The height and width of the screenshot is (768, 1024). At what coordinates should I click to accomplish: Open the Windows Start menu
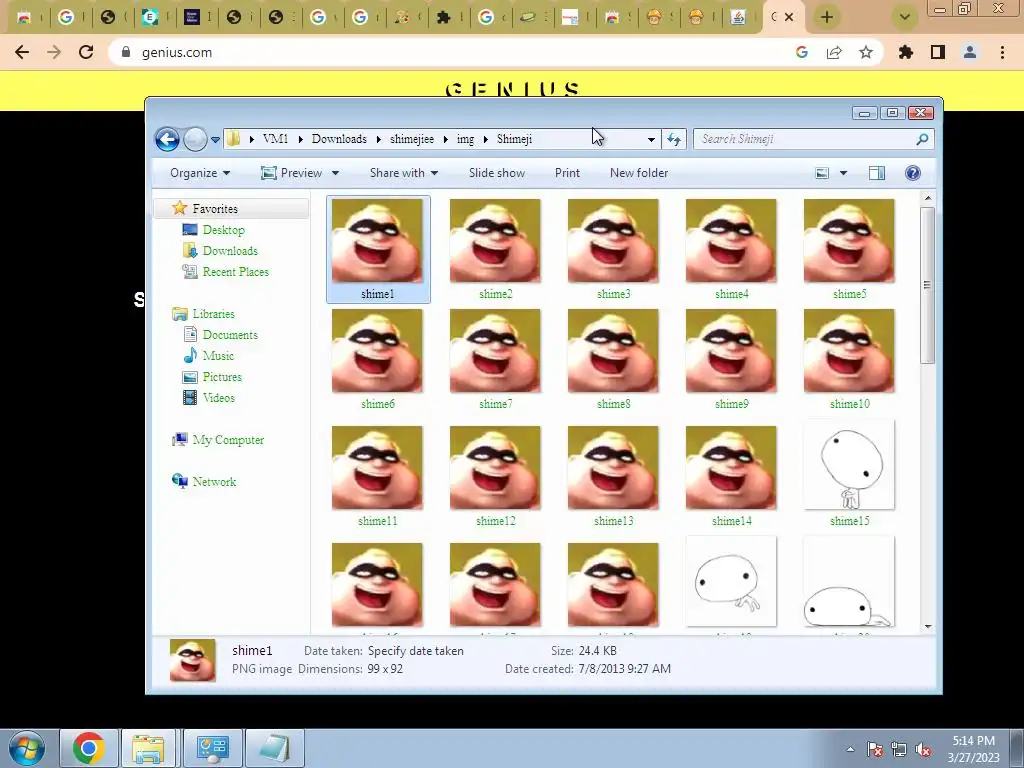(26, 748)
